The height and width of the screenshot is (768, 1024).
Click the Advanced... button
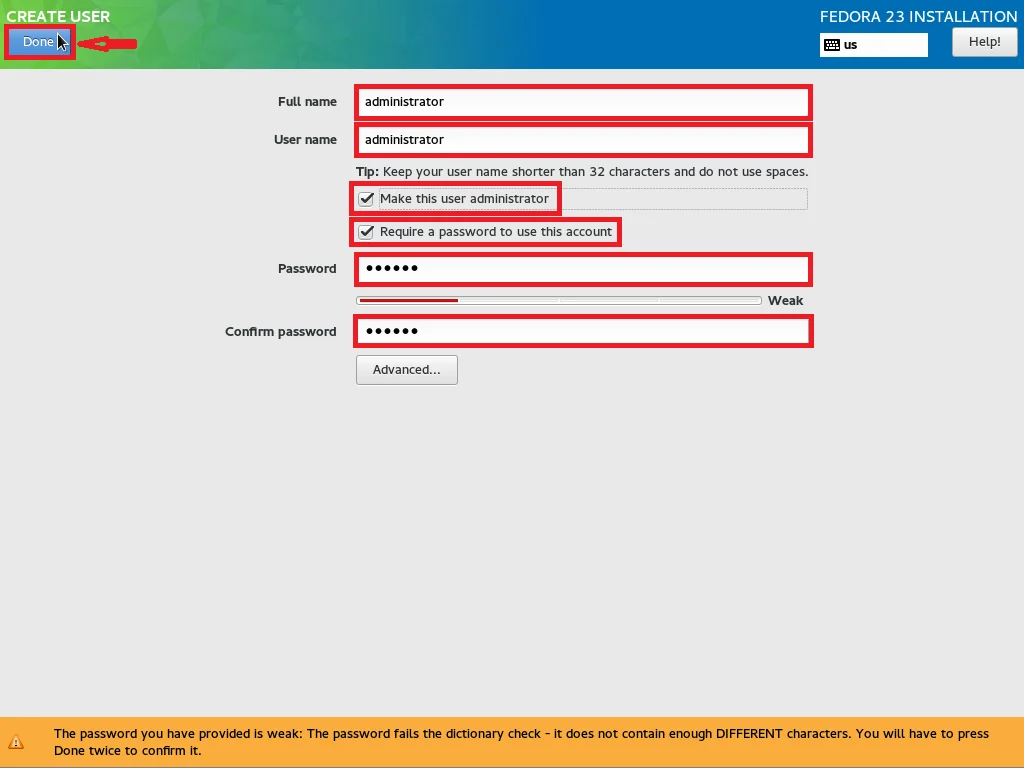pyautogui.click(x=407, y=370)
